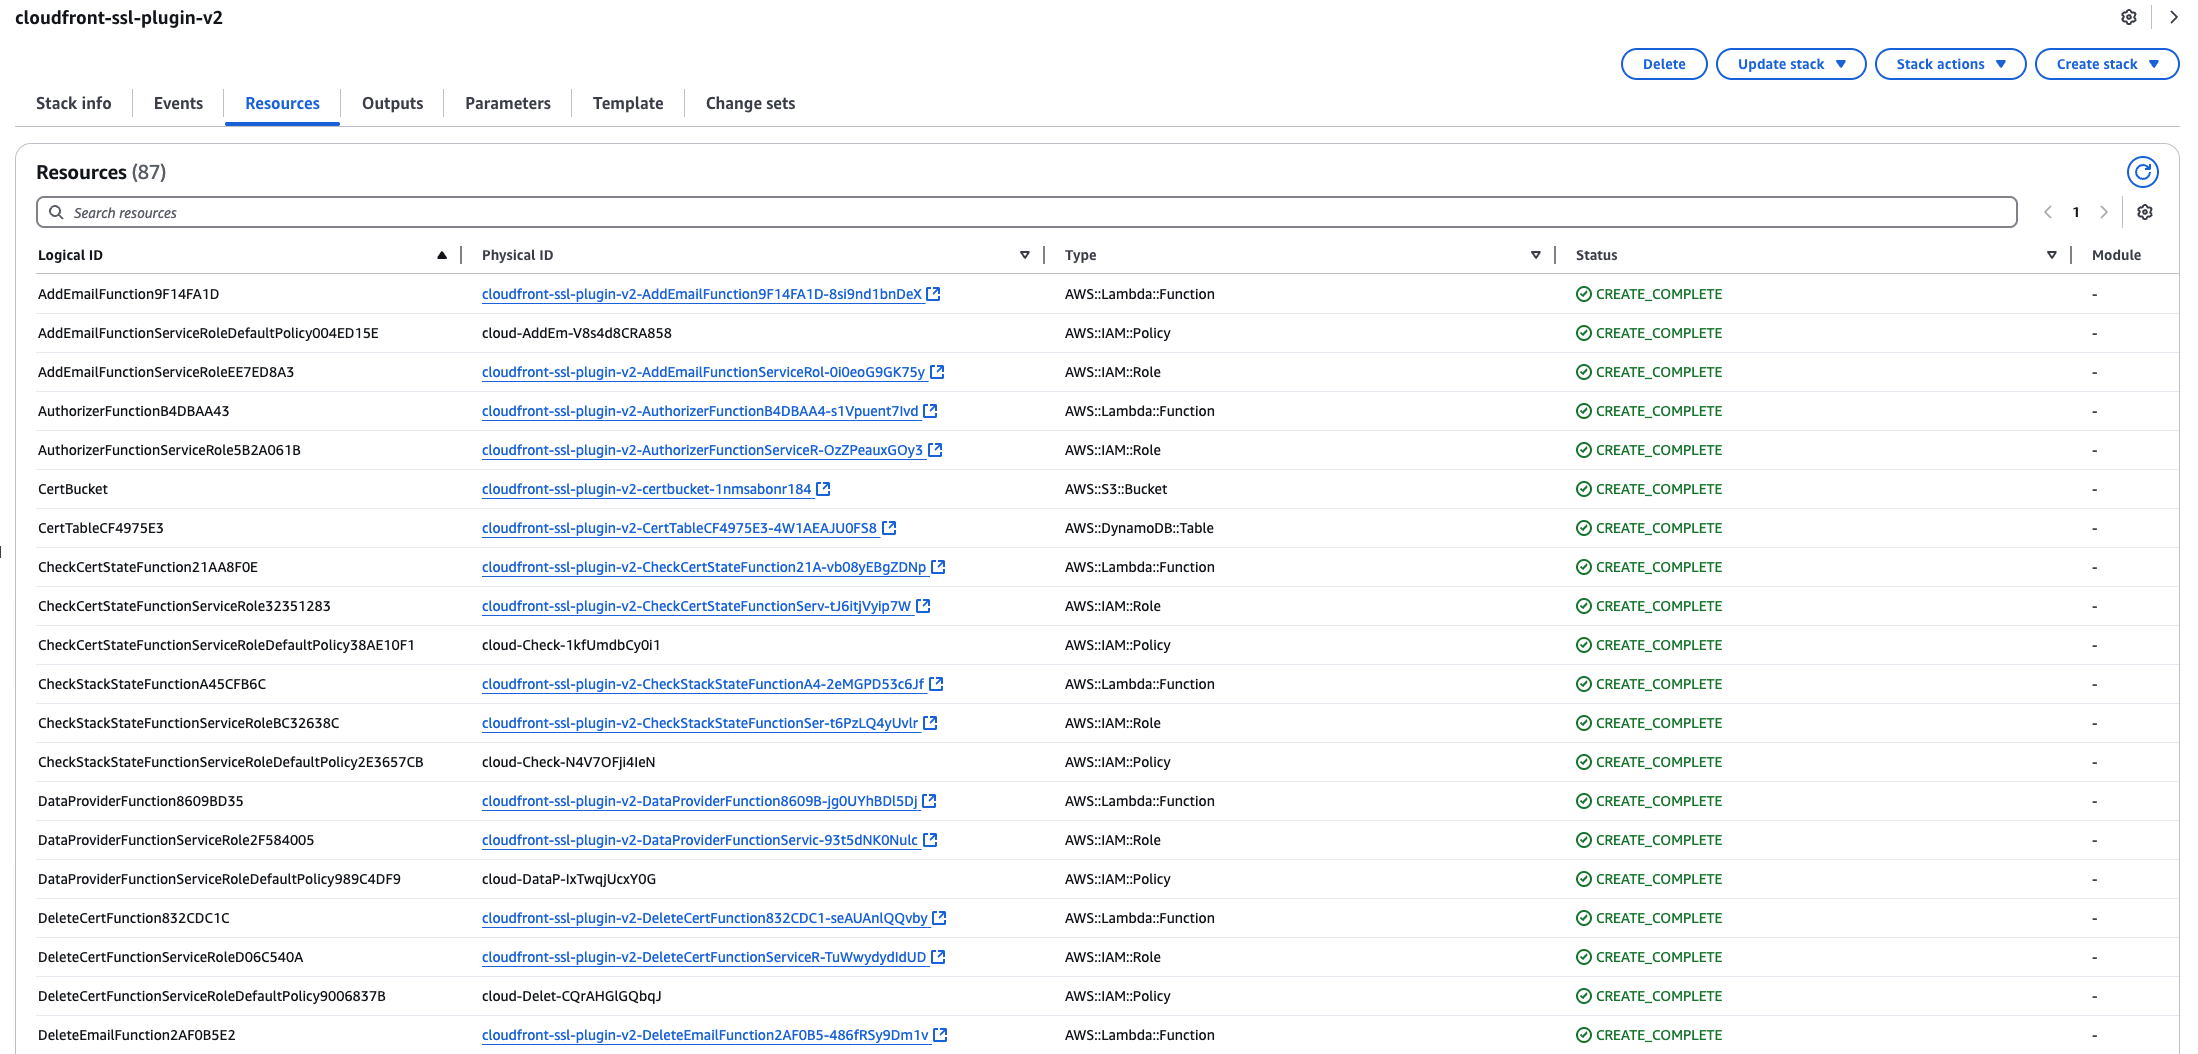
Task: Click stack title cloudfront-ssl-plugin-v2
Action: [x=119, y=18]
